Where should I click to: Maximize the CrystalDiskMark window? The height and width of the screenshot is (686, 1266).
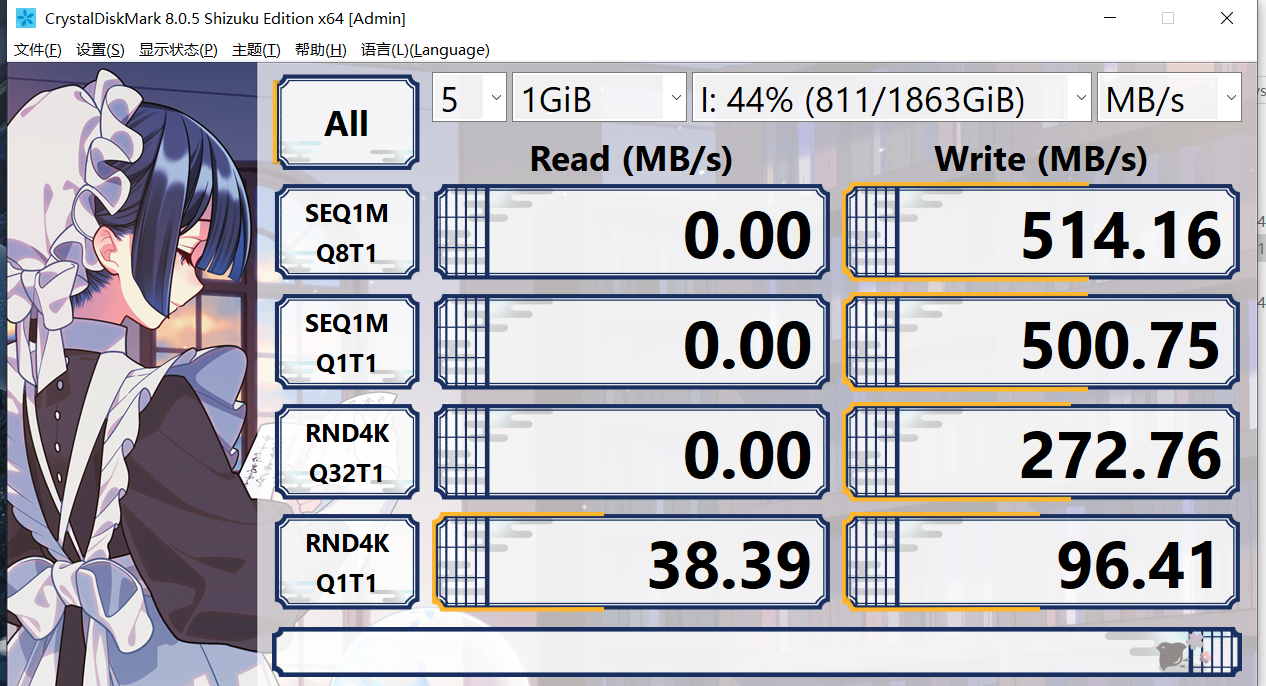pos(1168,18)
